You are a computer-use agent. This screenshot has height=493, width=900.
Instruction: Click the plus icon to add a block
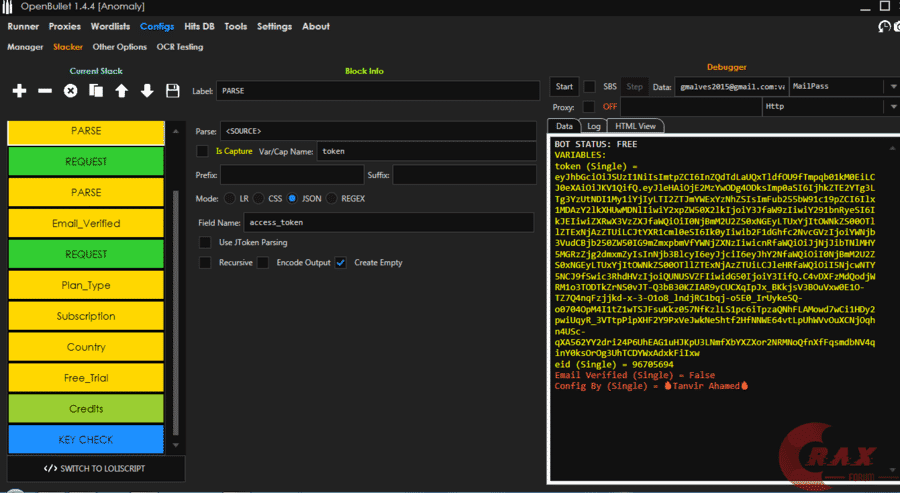[19, 91]
